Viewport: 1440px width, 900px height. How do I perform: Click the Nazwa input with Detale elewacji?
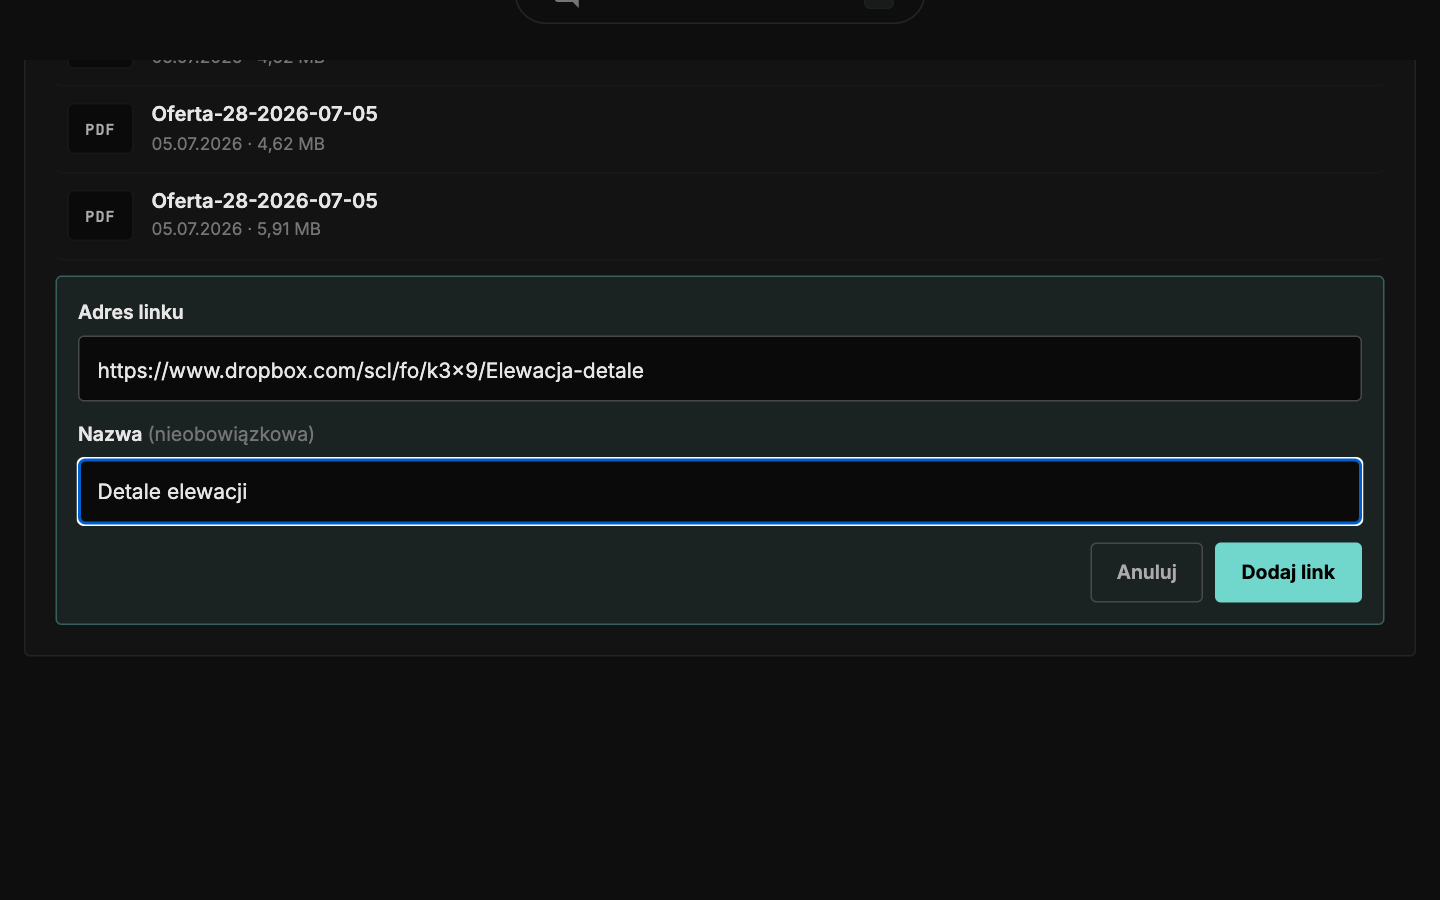(720, 491)
